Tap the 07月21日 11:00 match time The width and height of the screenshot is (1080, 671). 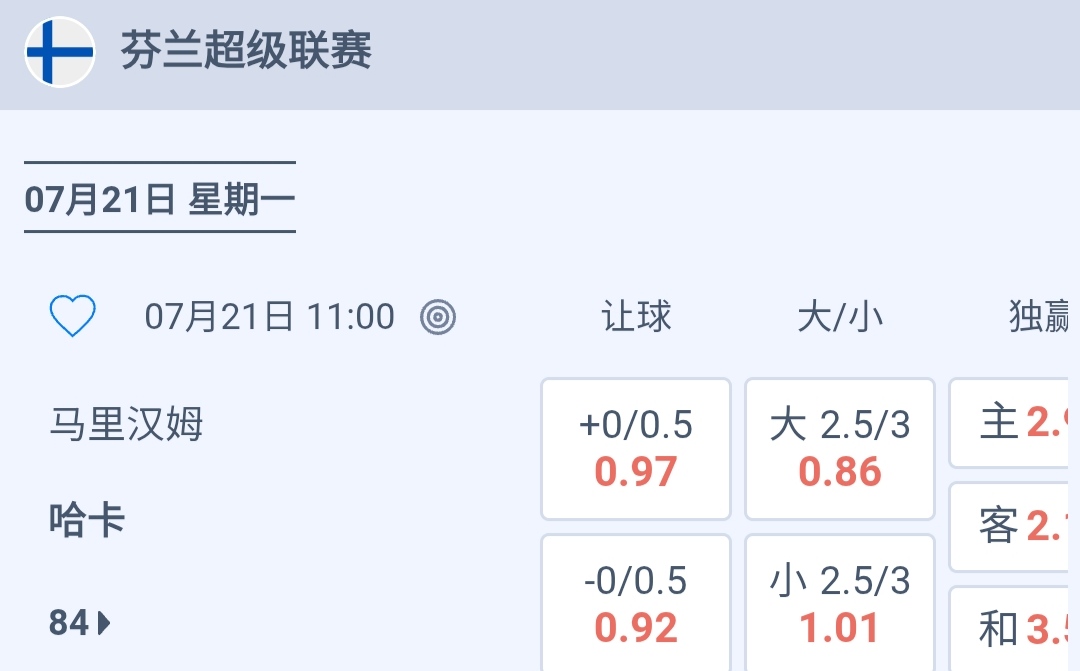270,317
